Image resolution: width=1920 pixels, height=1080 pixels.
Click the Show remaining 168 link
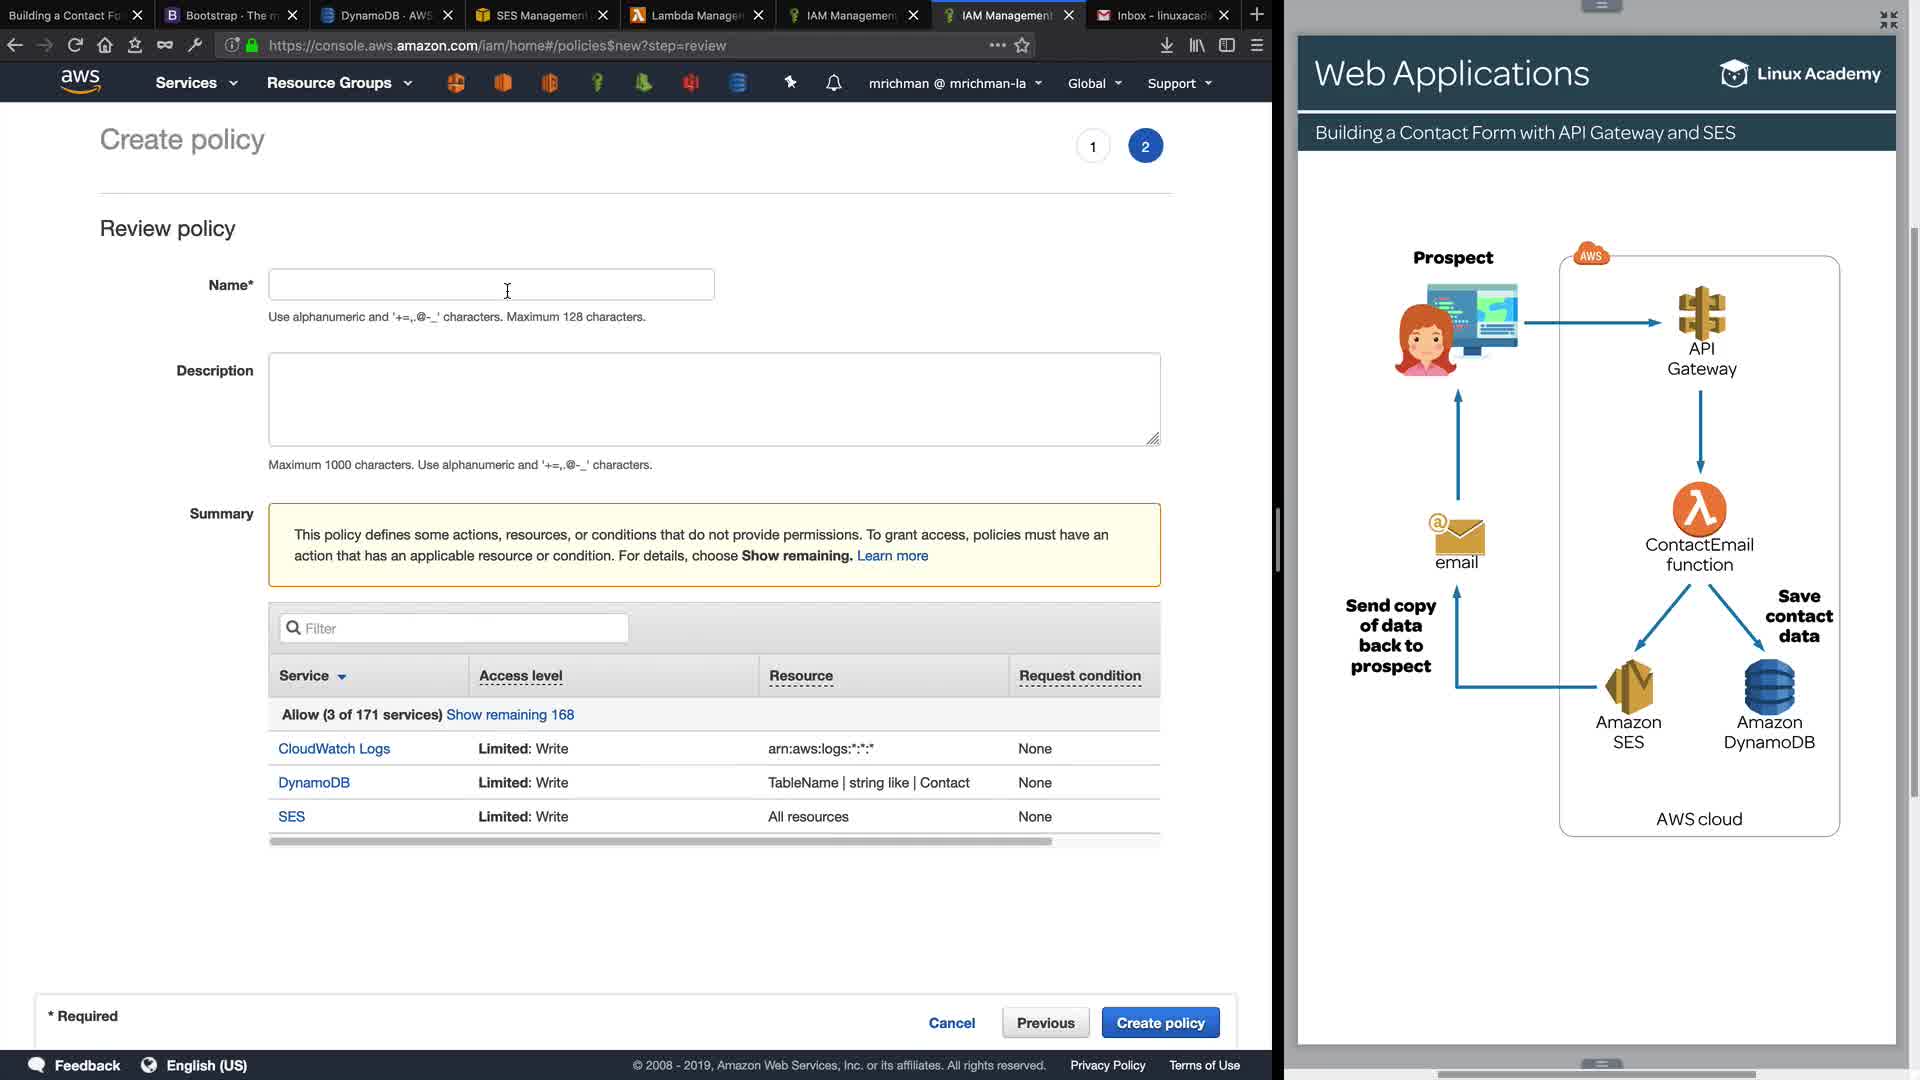(510, 715)
